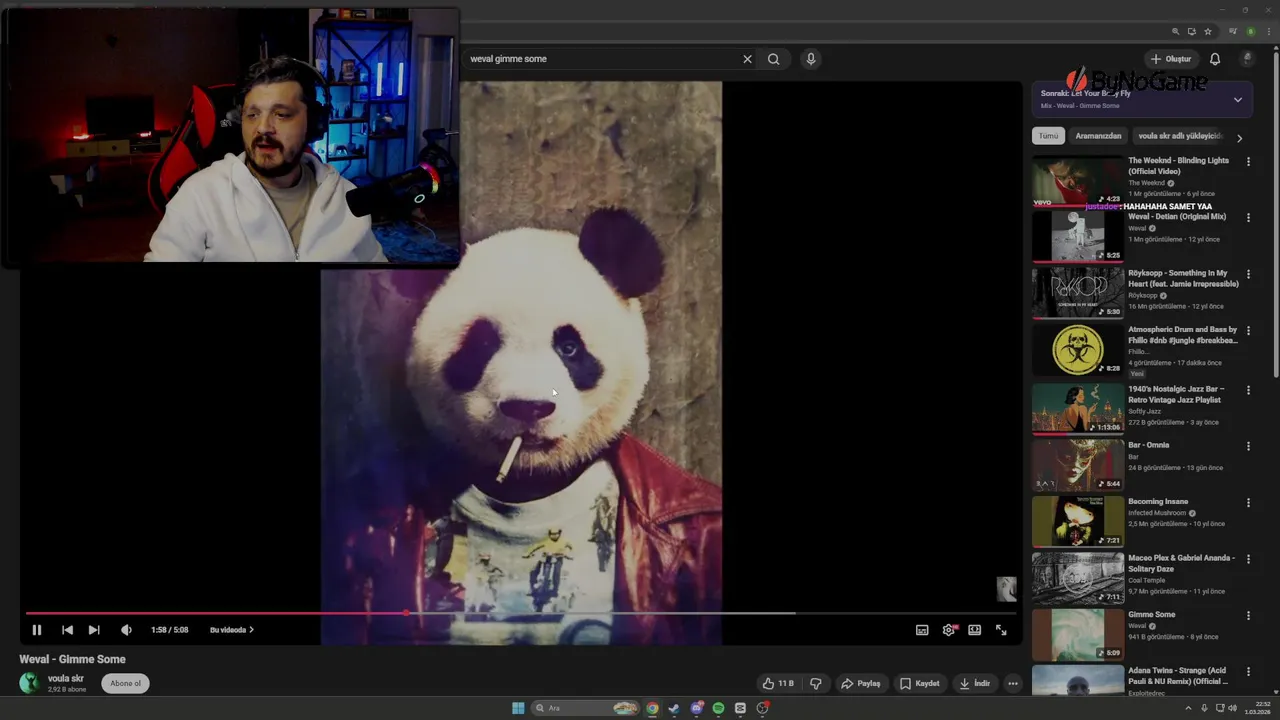Open the green Chrome profile button
Image resolution: width=1280 pixels, height=720 pixels.
click(x=1250, y=31)
